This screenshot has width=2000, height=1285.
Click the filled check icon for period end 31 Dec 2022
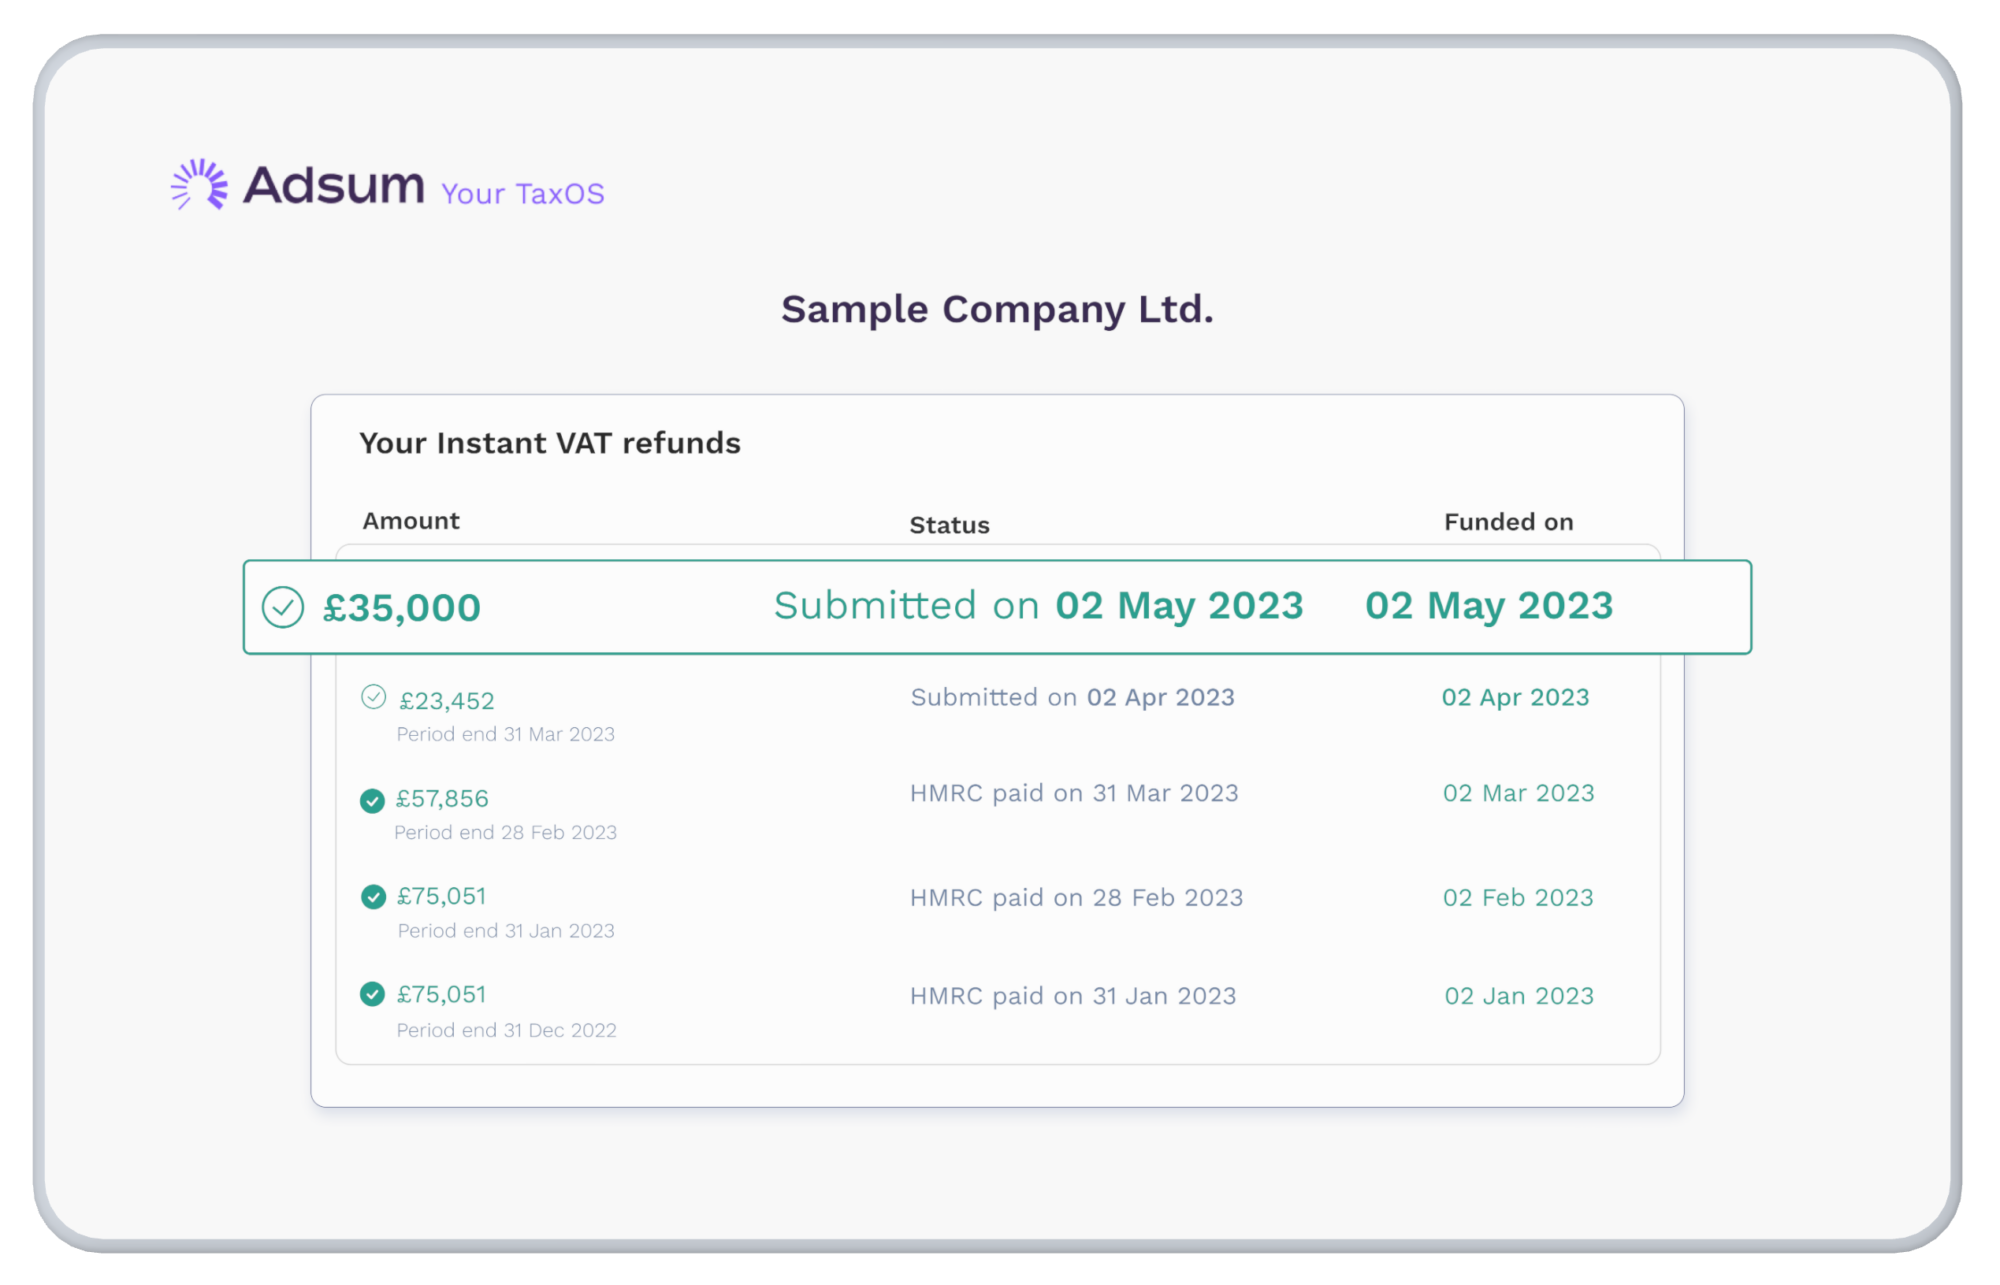[372, 994]
